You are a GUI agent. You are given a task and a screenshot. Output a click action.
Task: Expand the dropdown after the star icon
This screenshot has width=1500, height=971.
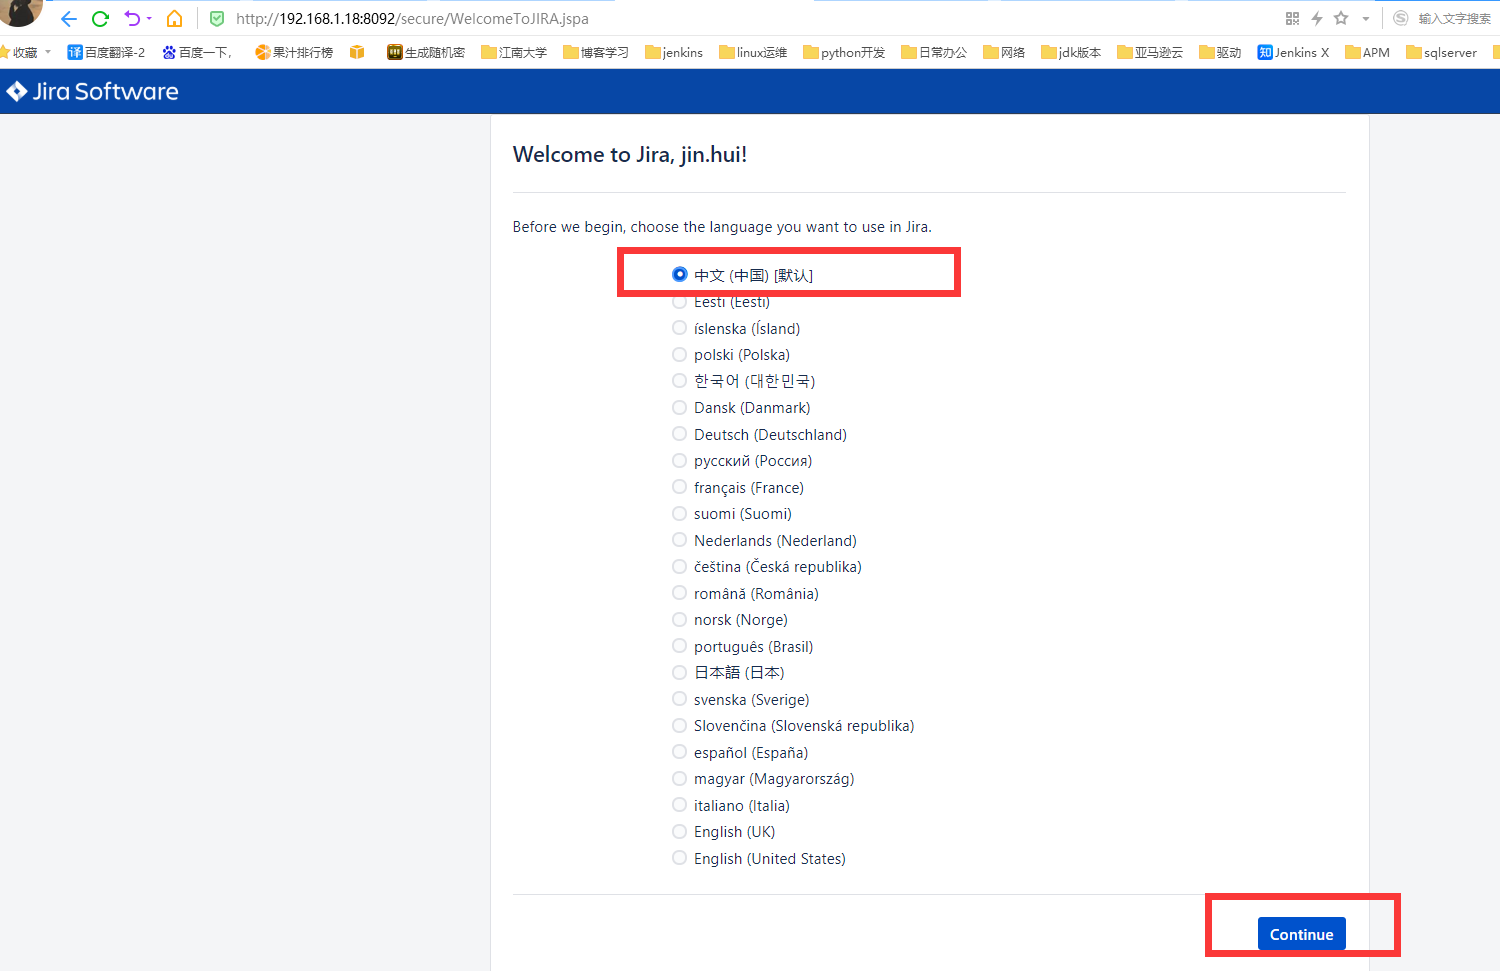click(1365, 19)
